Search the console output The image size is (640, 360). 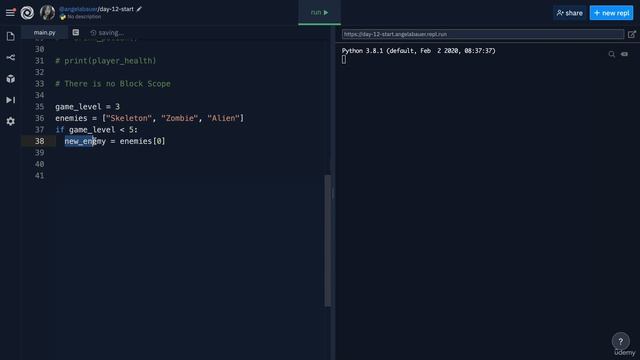(611, 54)
